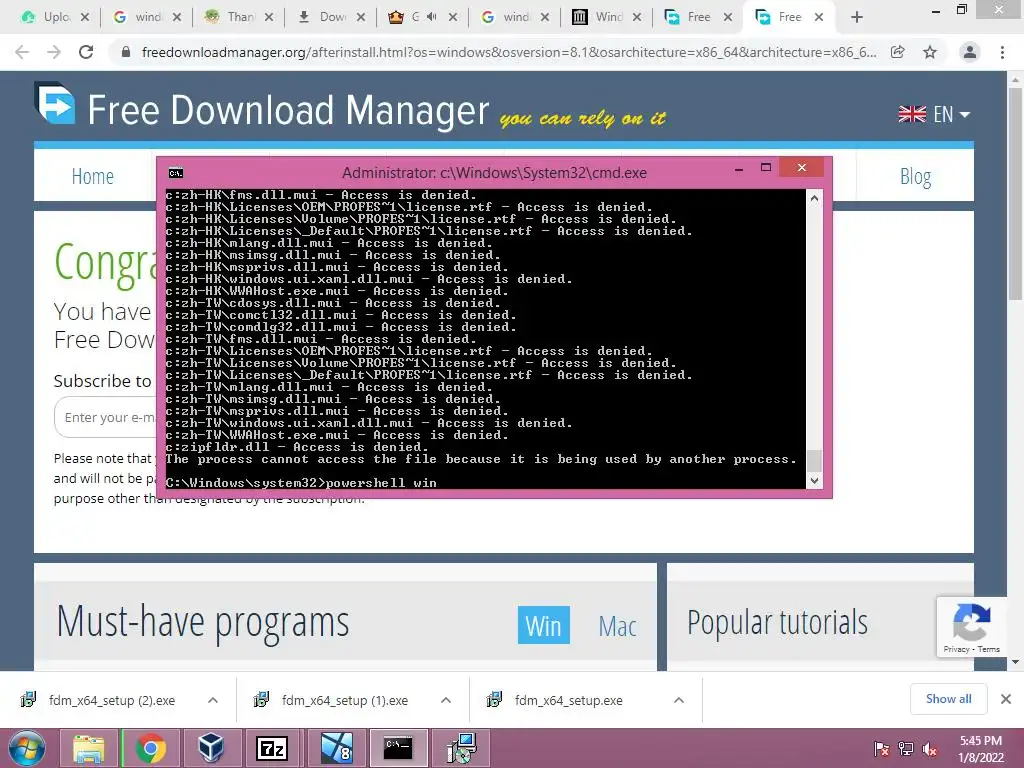Expand options for fdm_x64_setup.exe download
Screen dimensions: 1024x768
(x=679, y=700)
